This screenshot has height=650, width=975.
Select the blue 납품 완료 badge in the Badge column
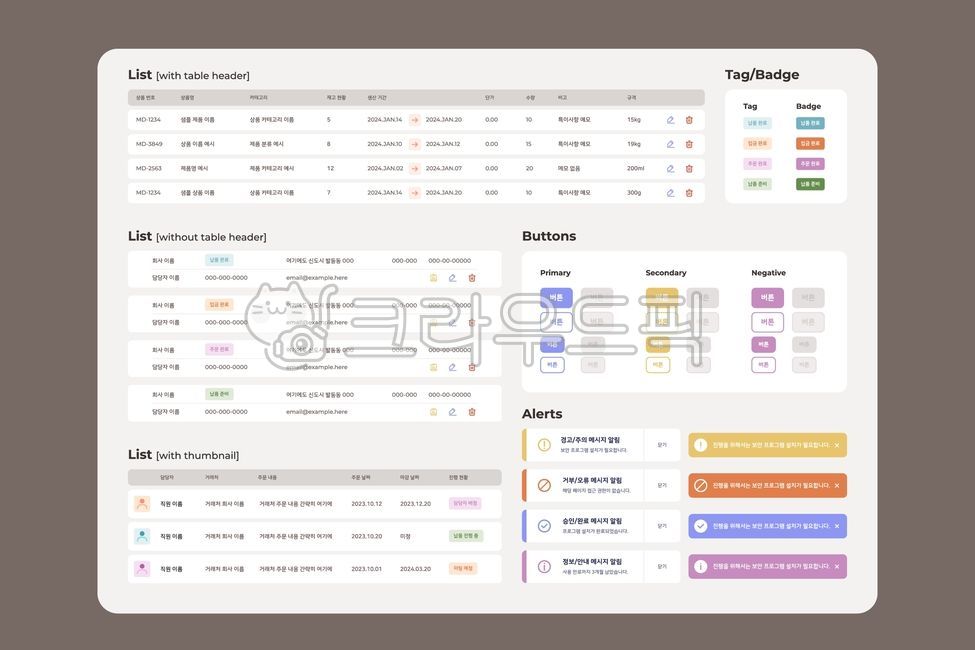[x=810, y=121]
